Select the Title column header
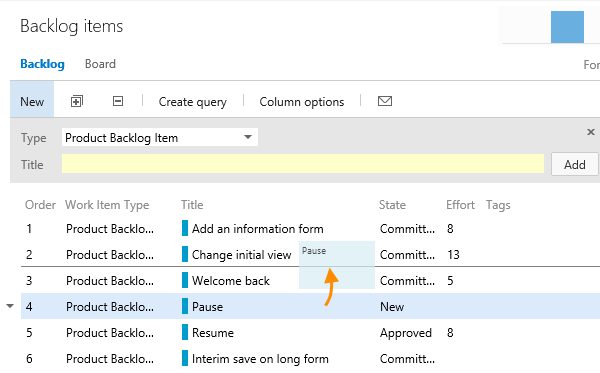600x373 pixels. click(192, 205)
